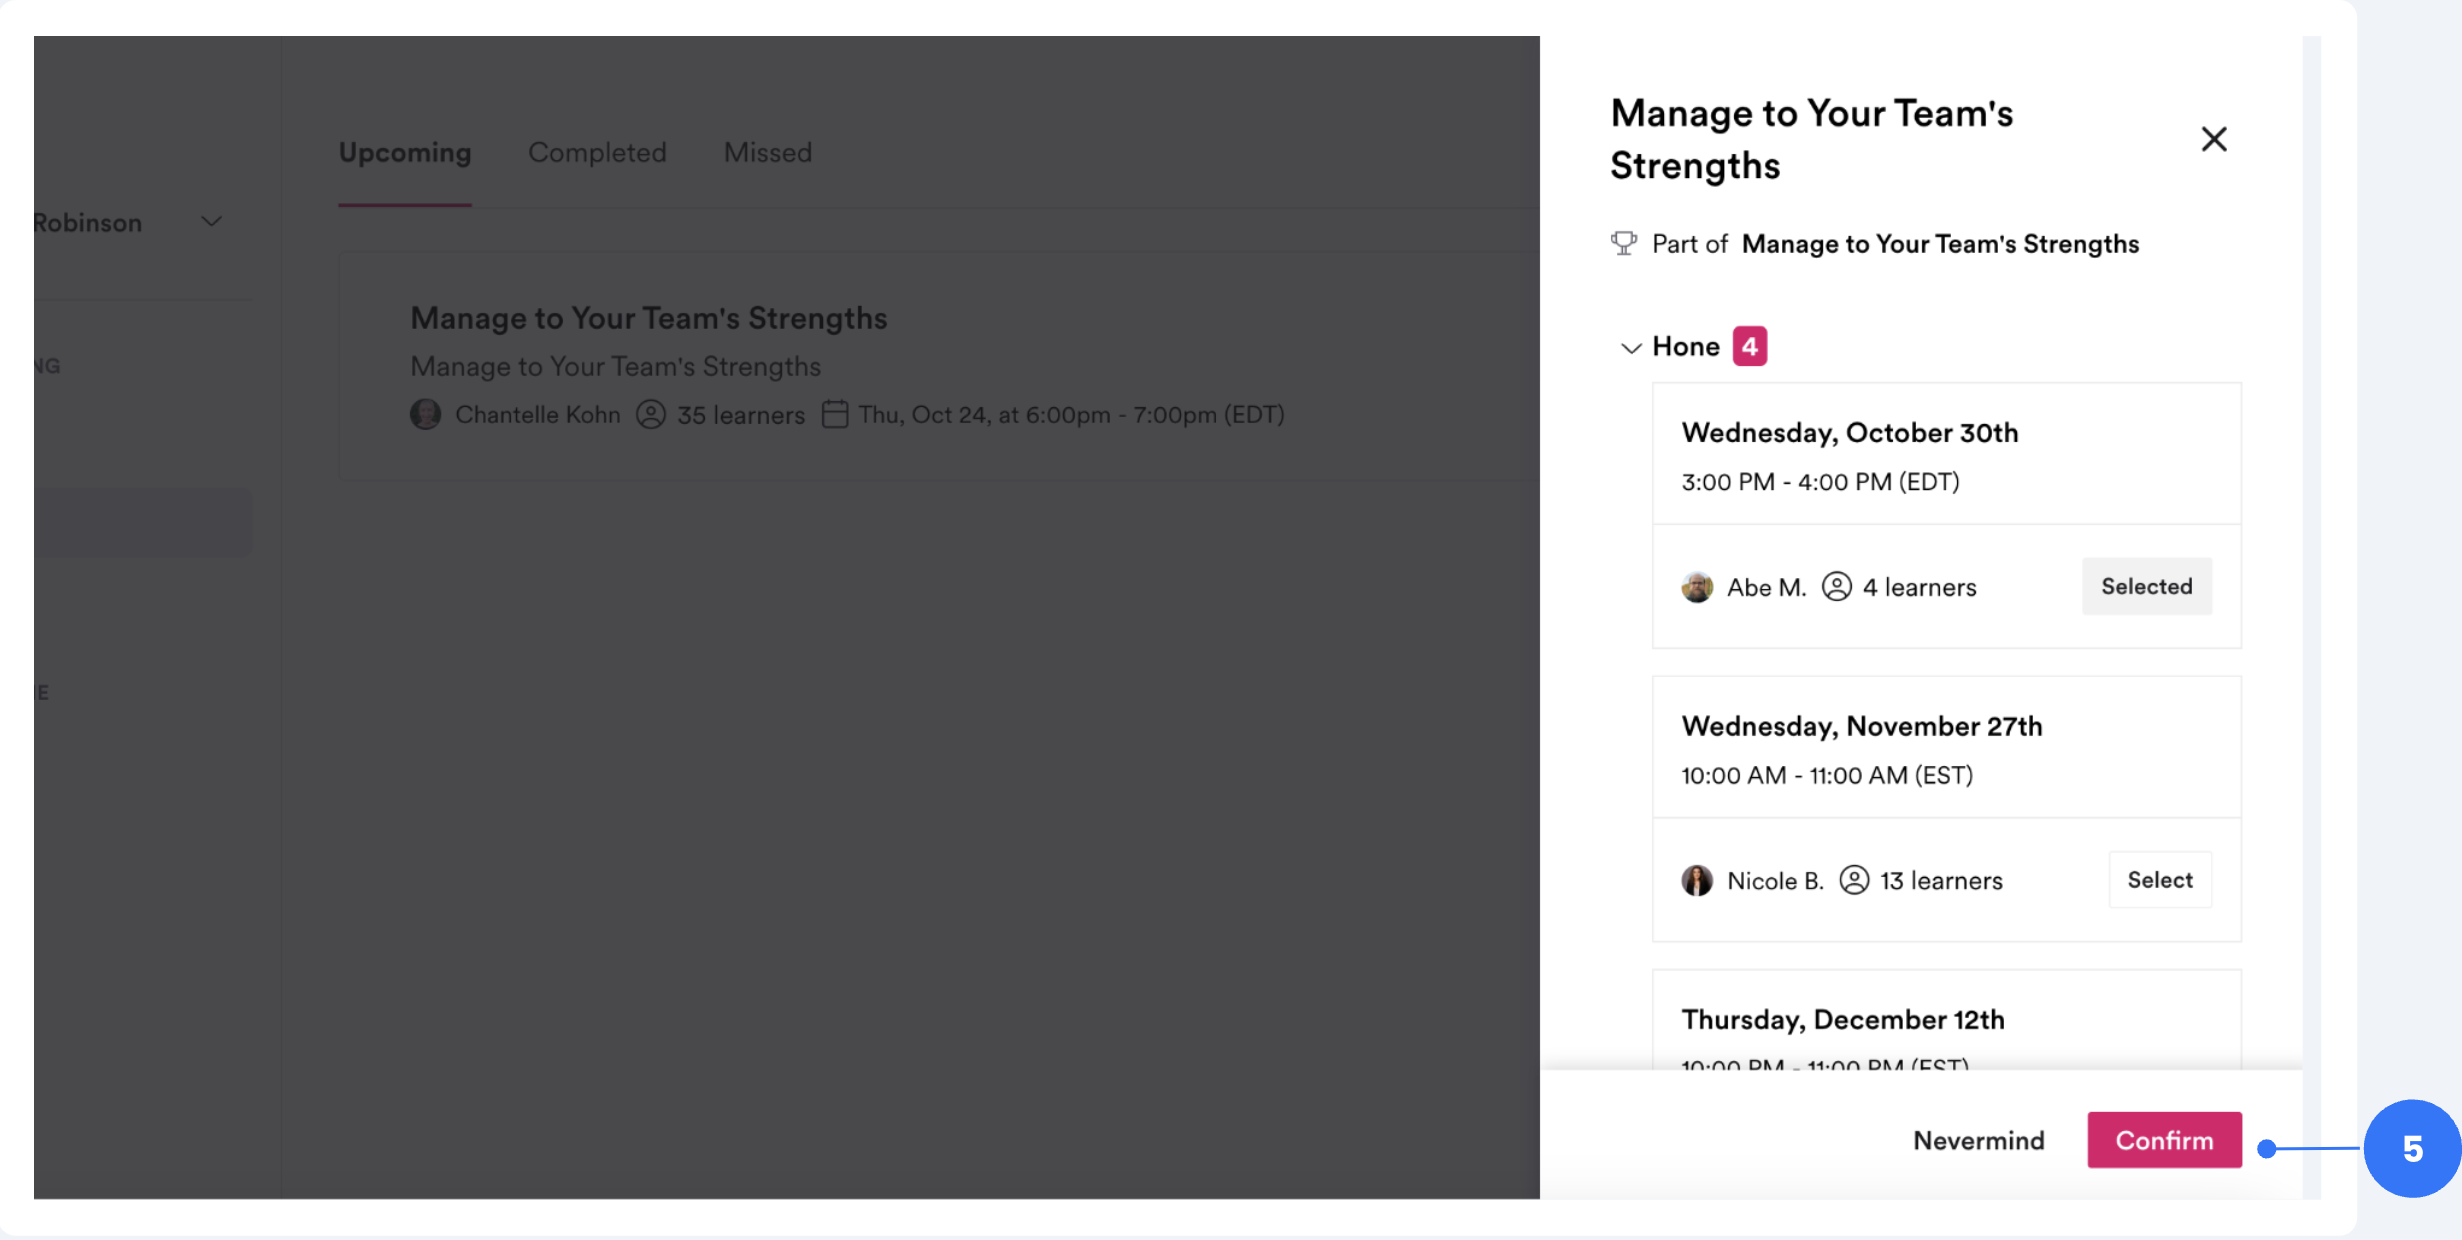Collapse the Hone section chevron
Screen dimensions: 2462x1240
pyautogui.click(x=1631, y=348)
